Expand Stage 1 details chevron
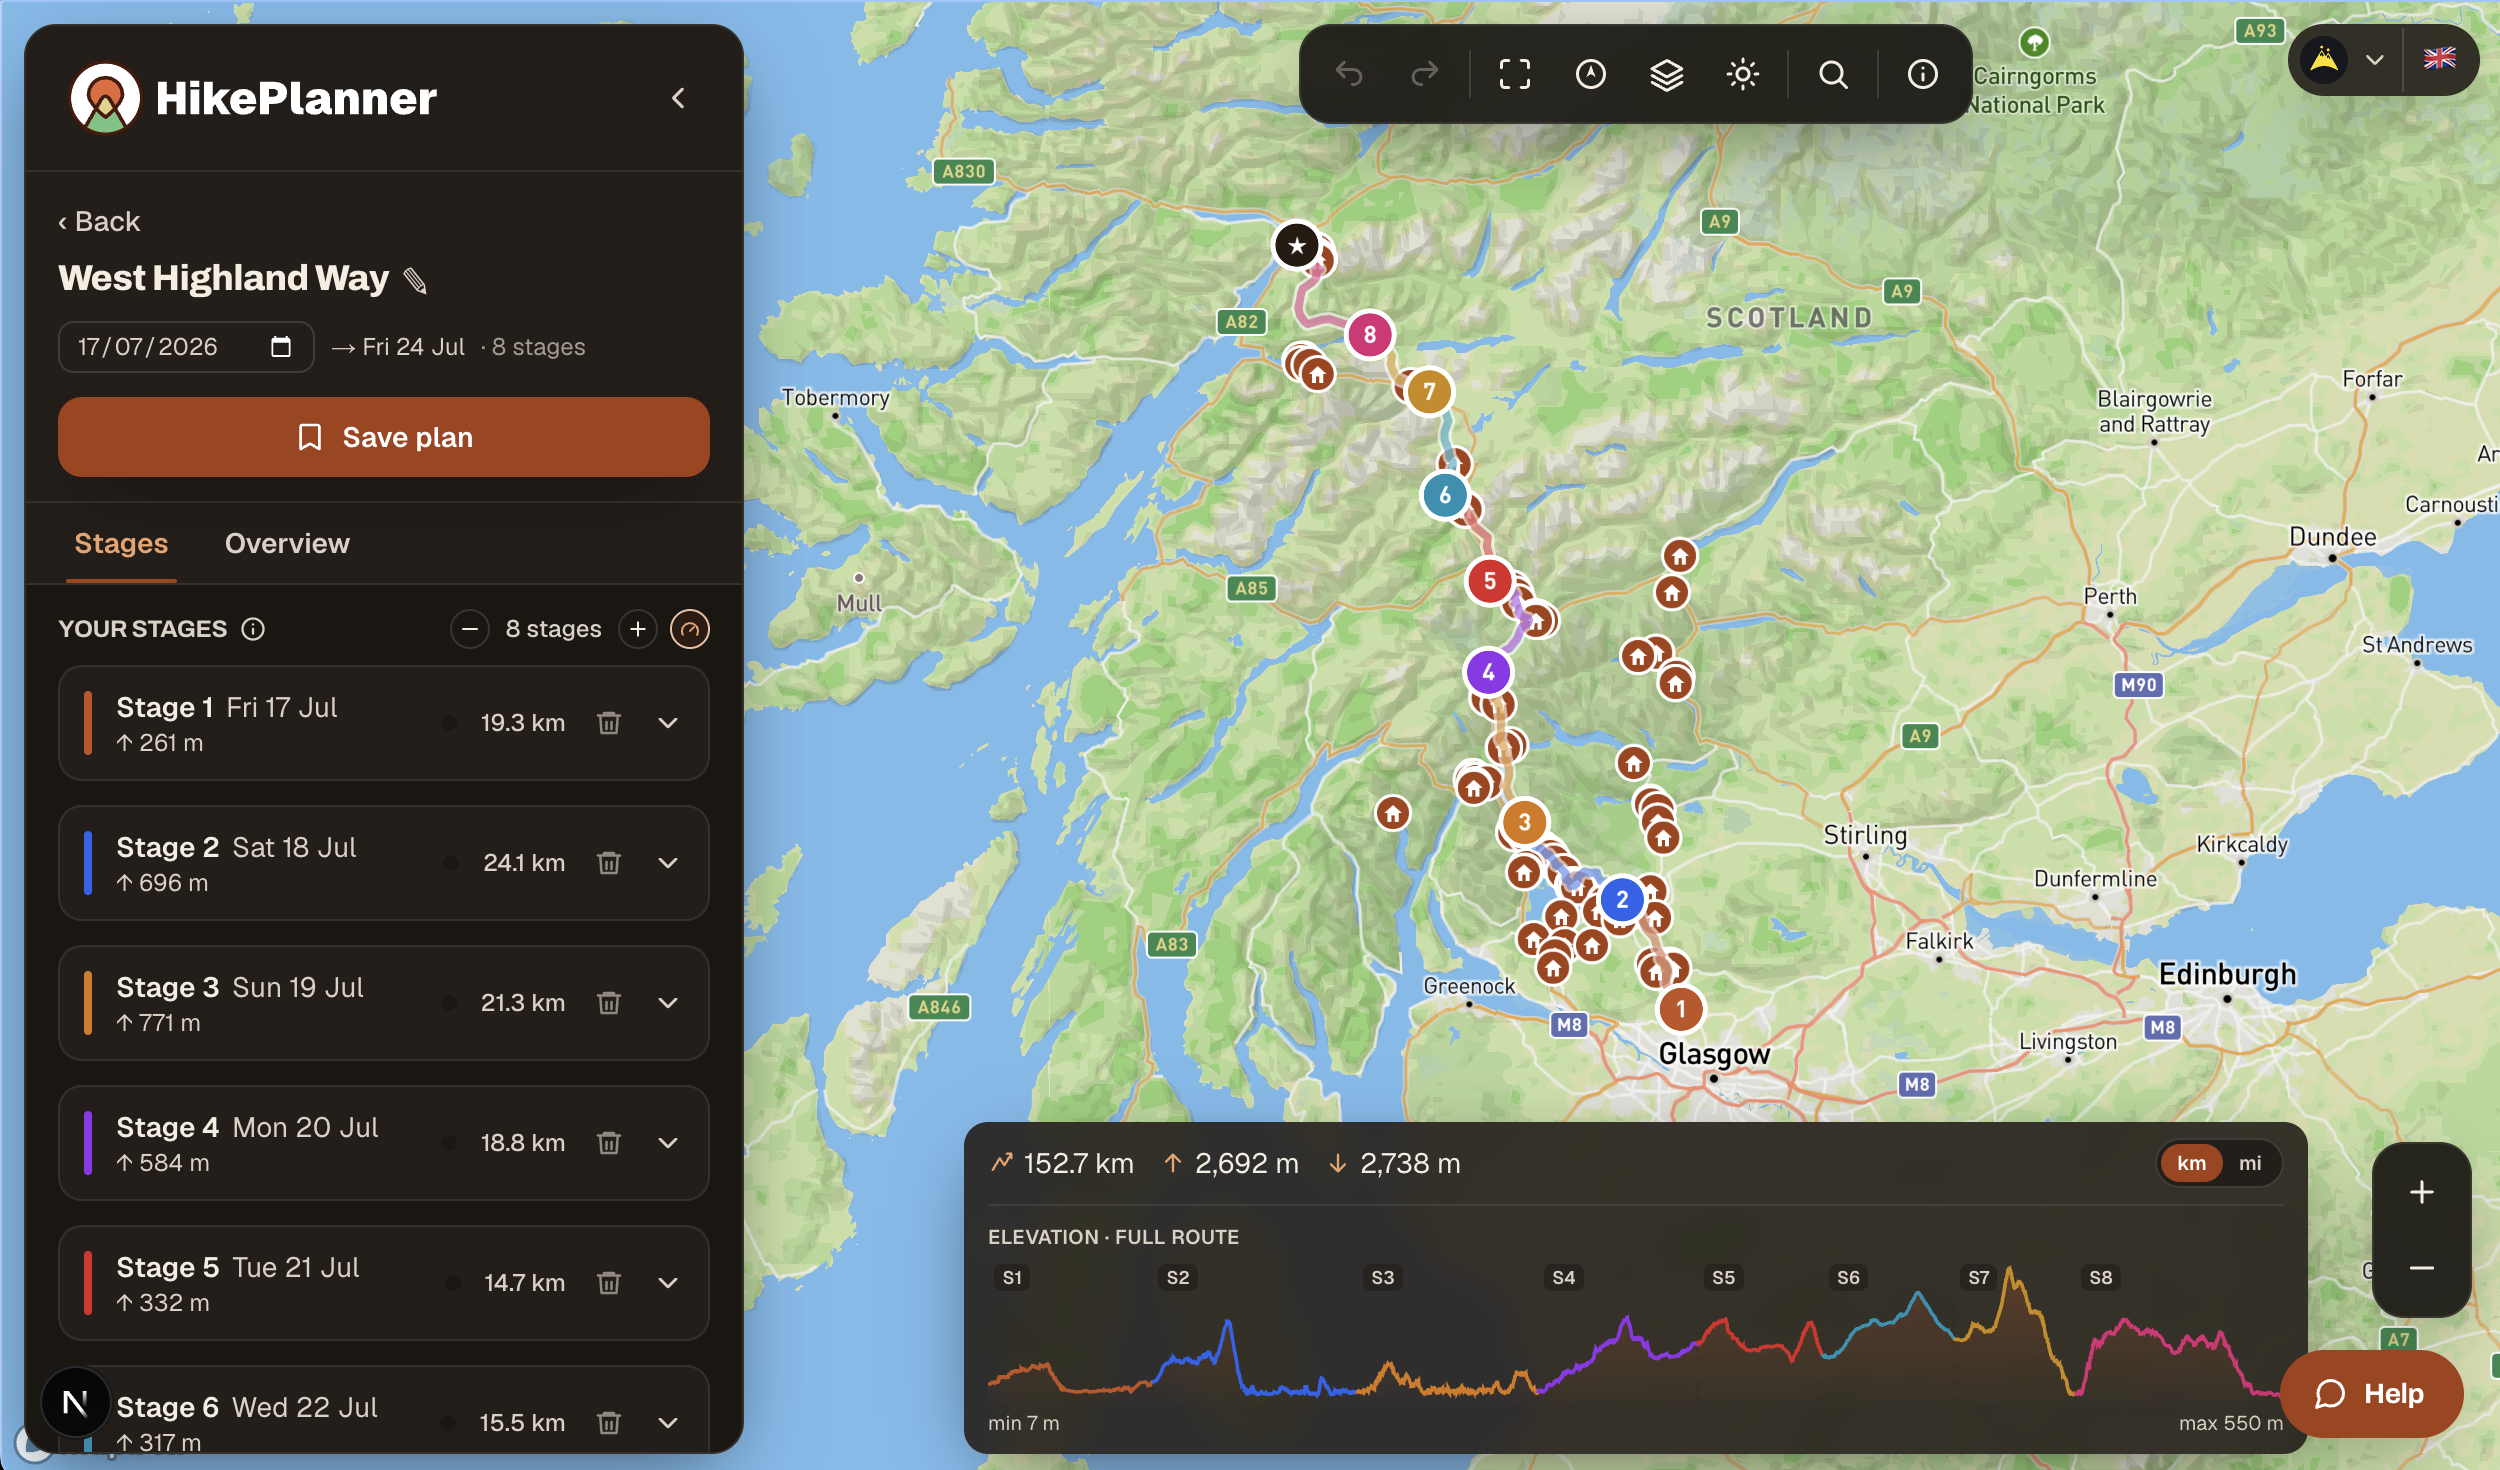This screenshot has height=1470, width=2500. [x=669, y=723]
